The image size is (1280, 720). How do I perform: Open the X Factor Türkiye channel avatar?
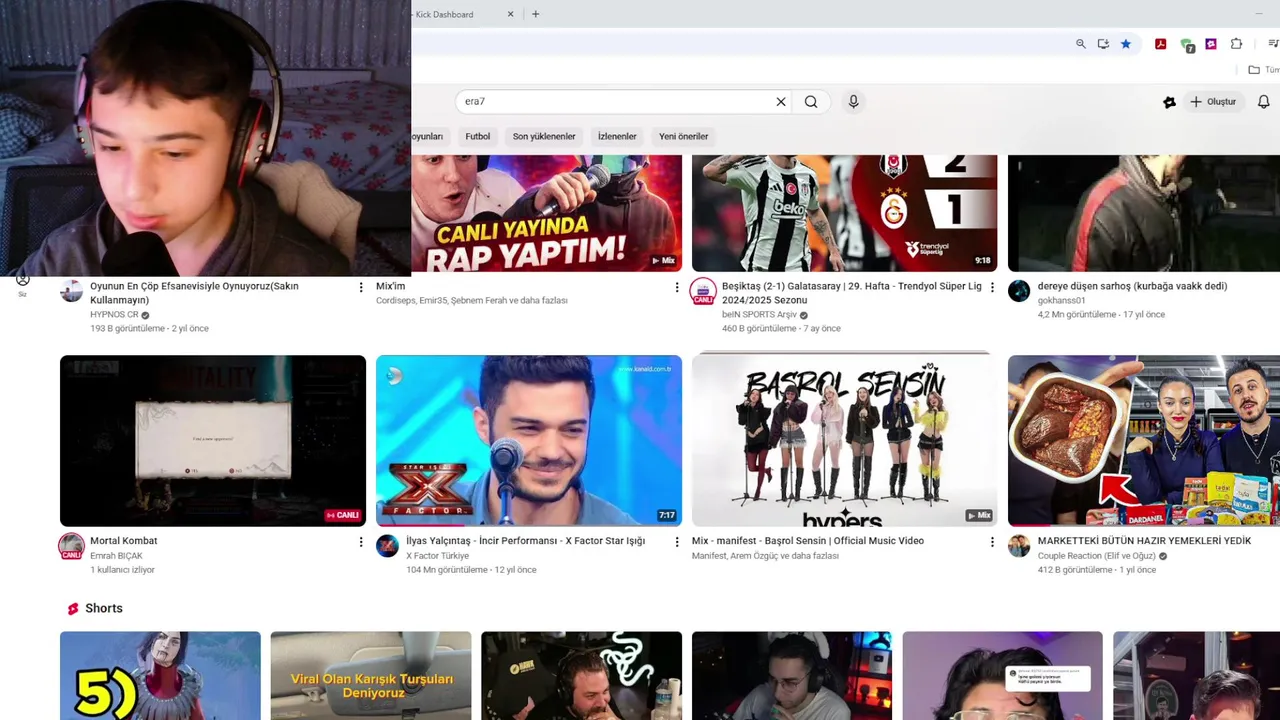[387, 546]
